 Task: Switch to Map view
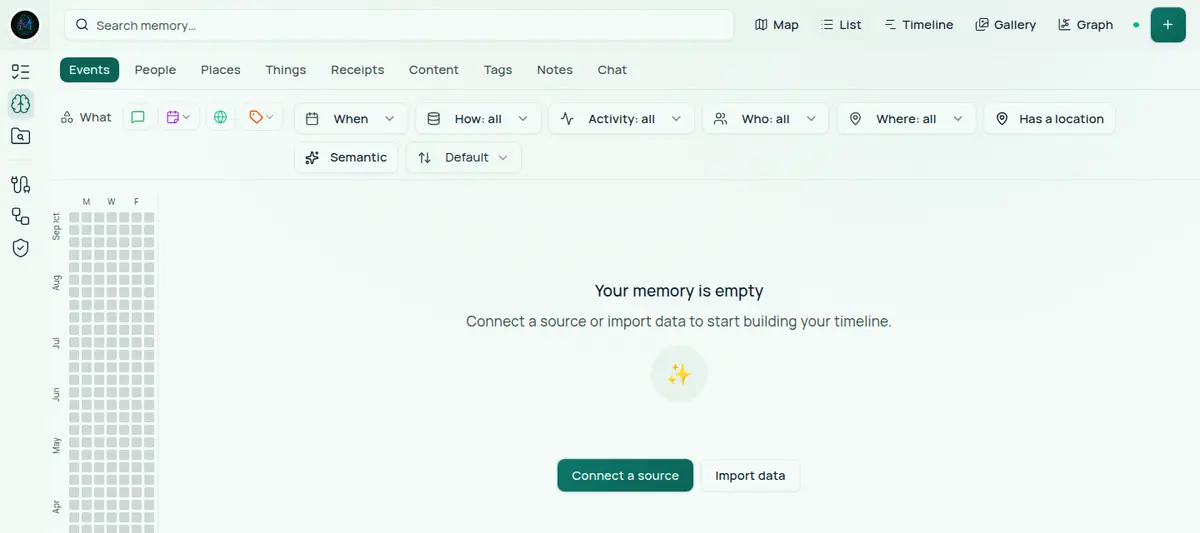point(777,25)
